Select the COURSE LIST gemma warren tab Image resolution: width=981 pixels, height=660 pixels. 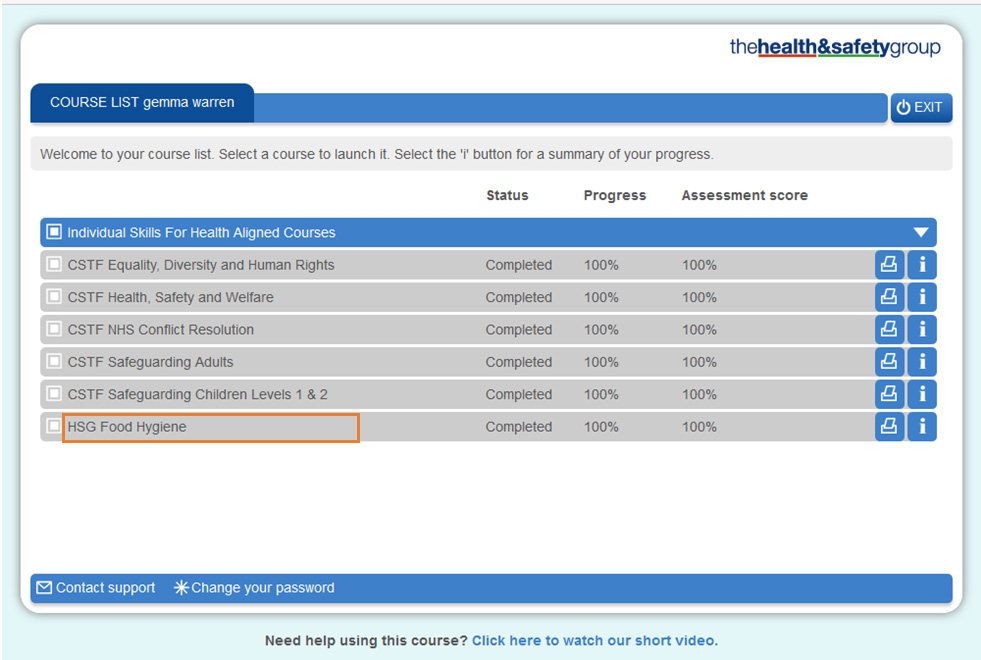coord(142,102)
